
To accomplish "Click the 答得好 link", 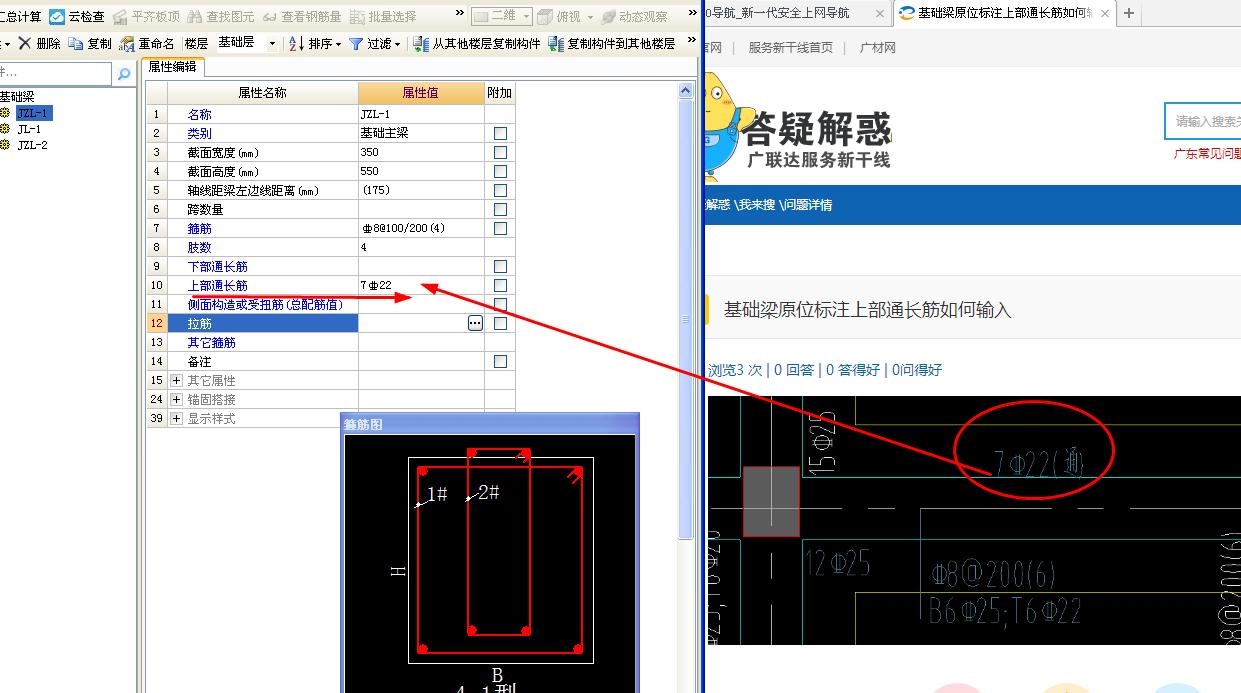I will [x=853, y=370].
